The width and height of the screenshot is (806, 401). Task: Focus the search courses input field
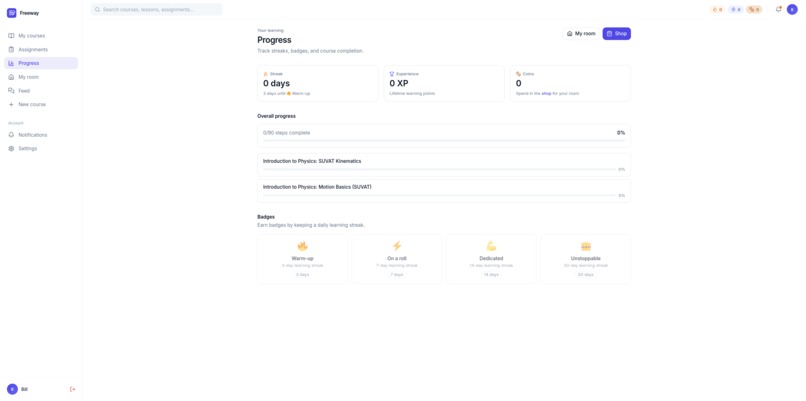click(x=157, y=9)
